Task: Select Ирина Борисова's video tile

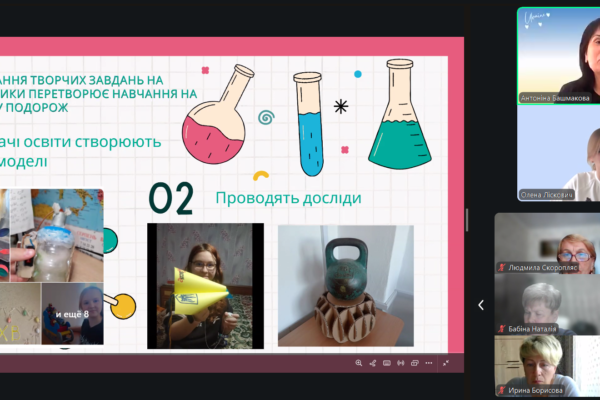Action: coord(547,366)
